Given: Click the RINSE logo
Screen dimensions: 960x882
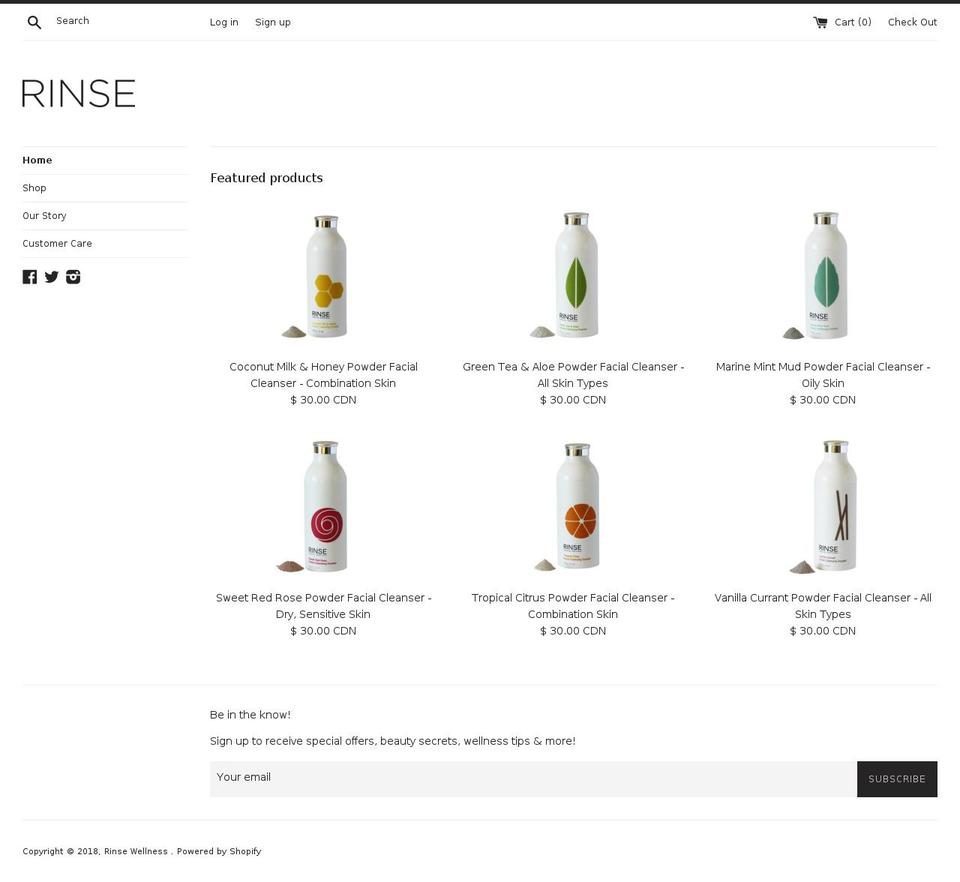Looking at the screenshot, I should click(x=78, y=94).
